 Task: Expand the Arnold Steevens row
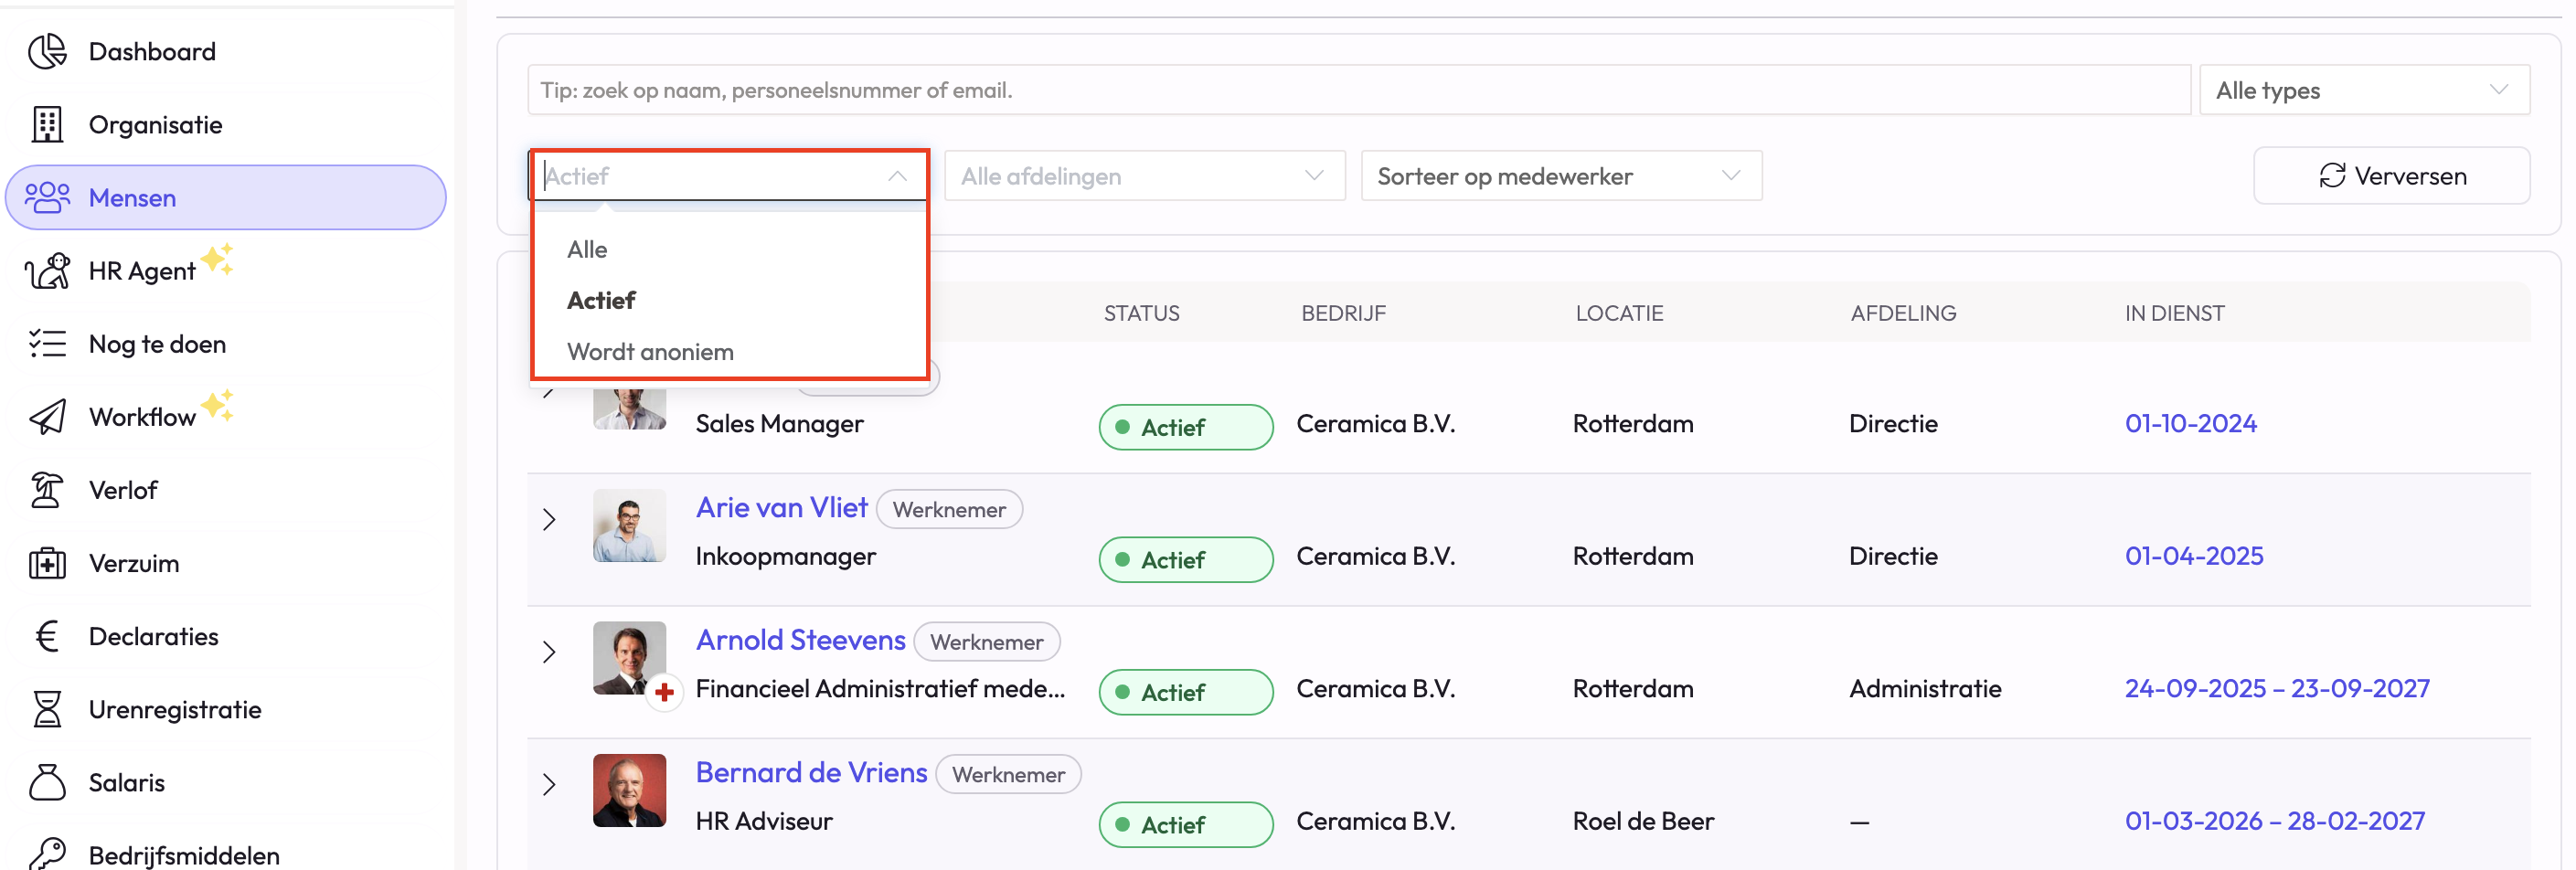pos(549,652)
